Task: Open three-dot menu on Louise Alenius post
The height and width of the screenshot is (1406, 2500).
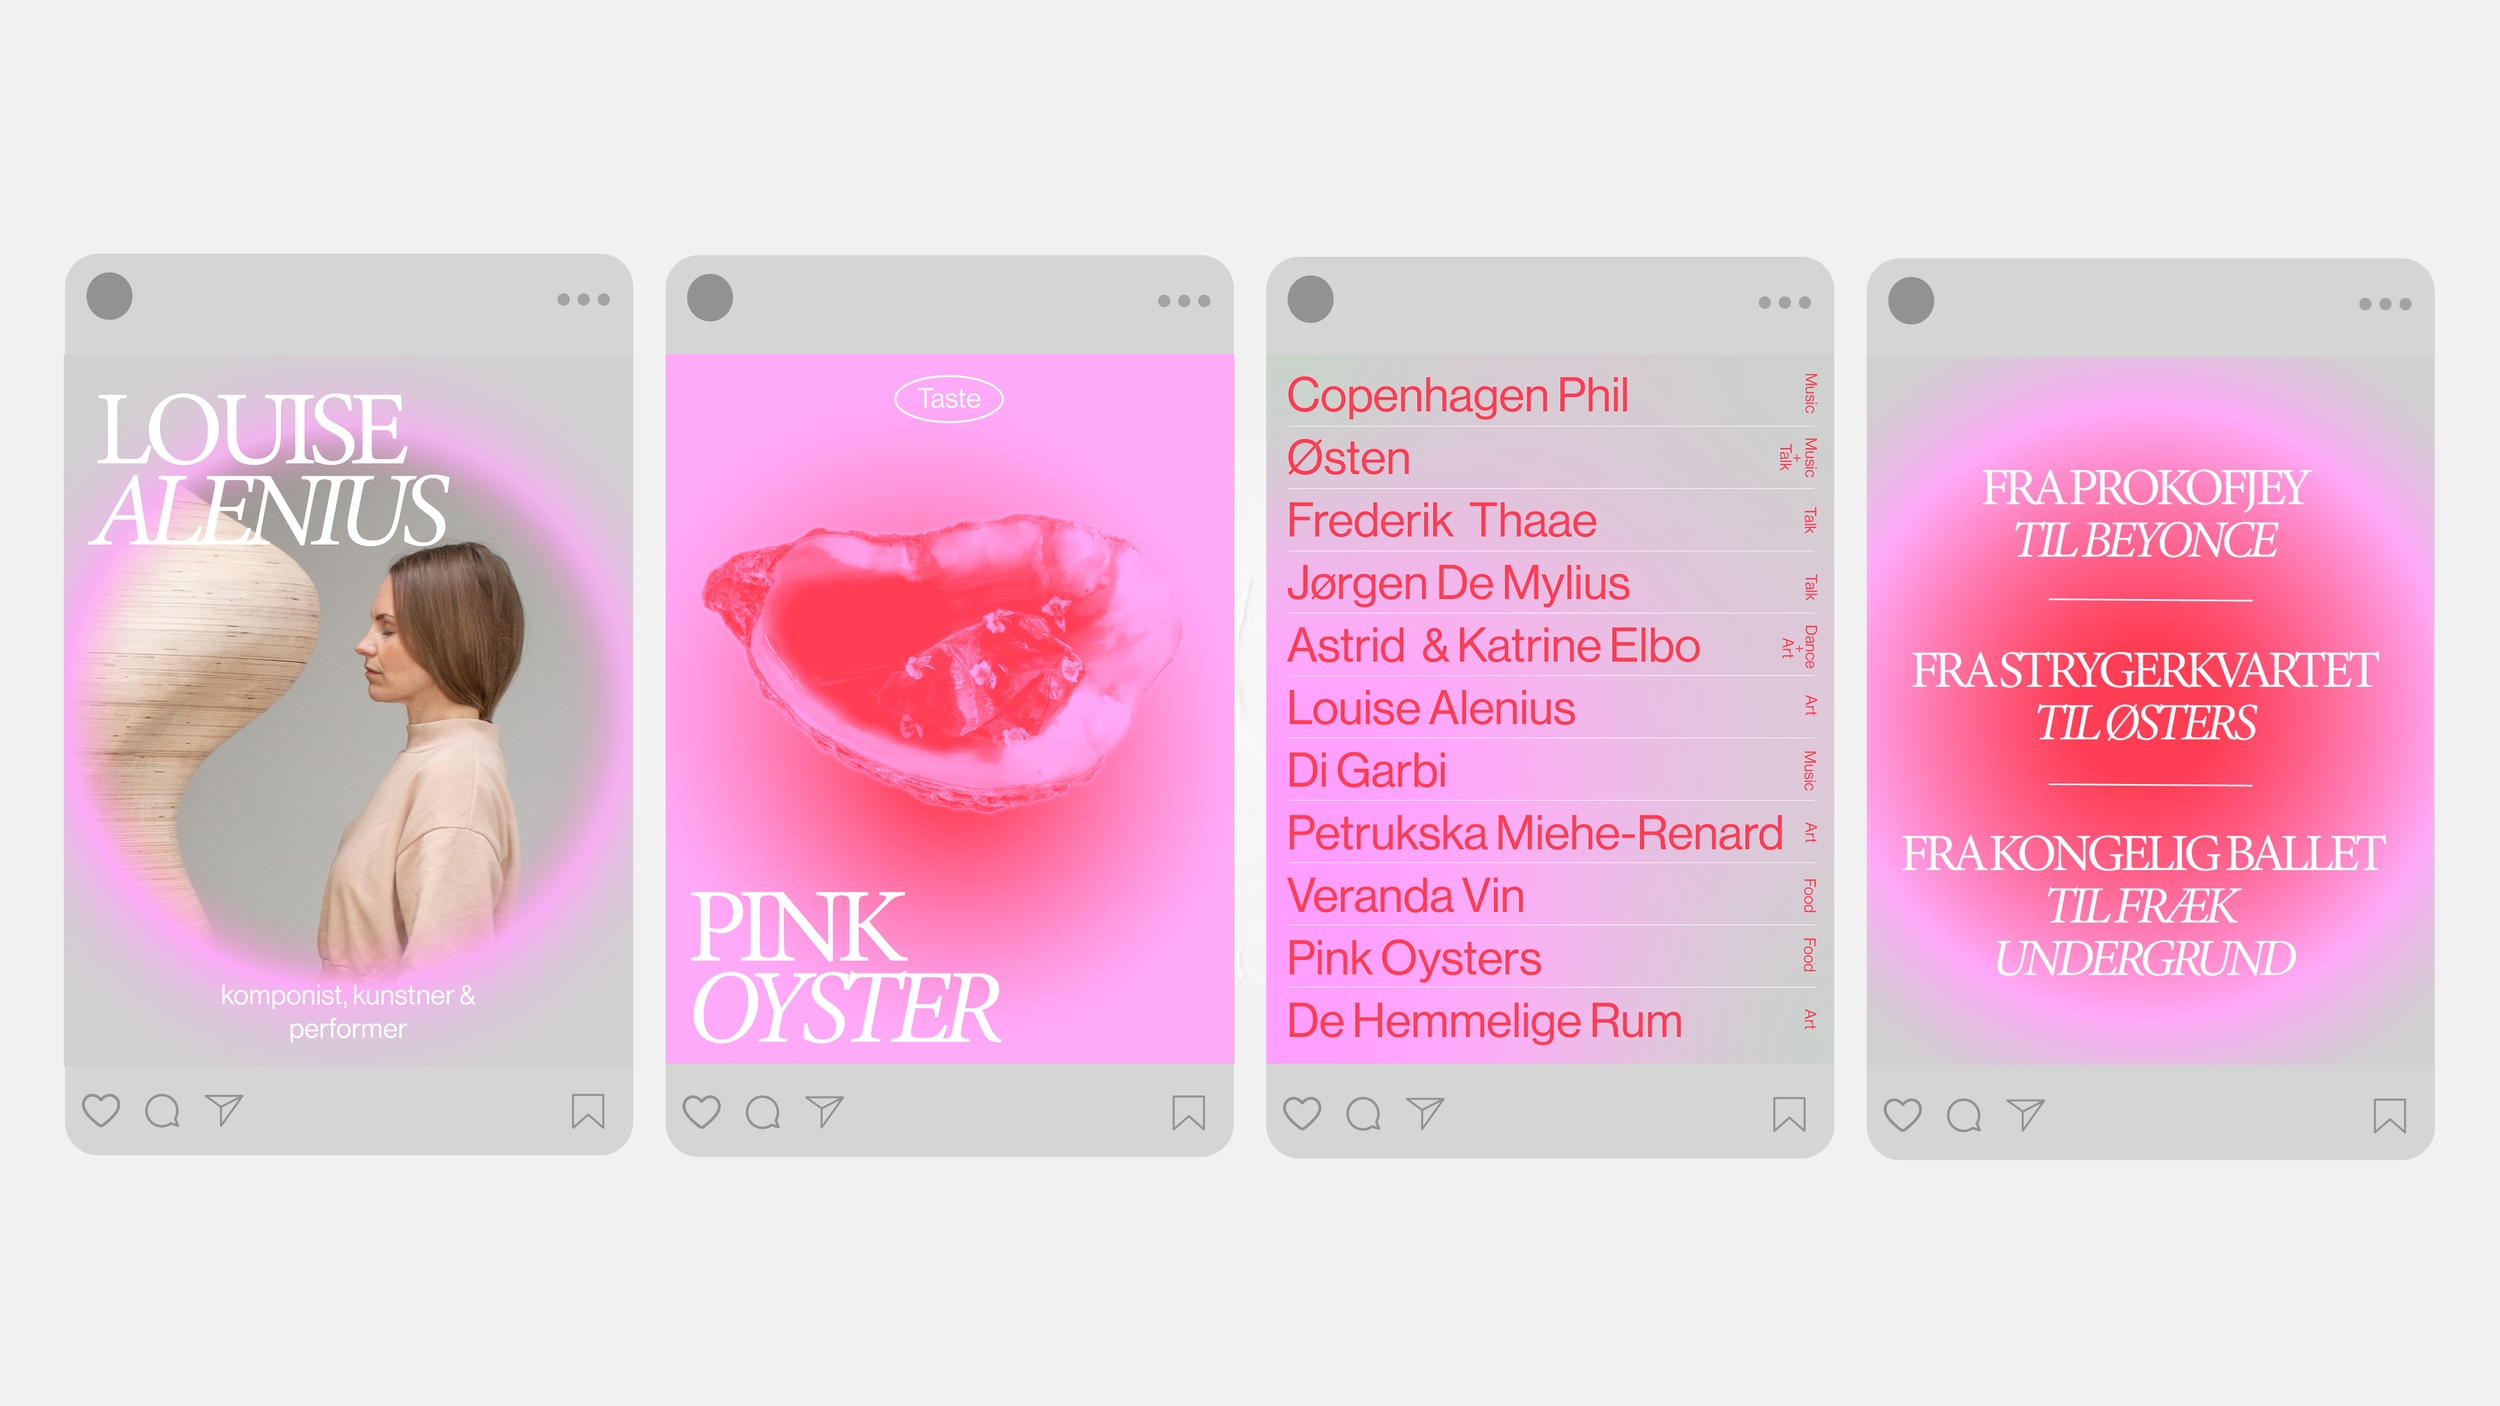Action: point(583,299)
